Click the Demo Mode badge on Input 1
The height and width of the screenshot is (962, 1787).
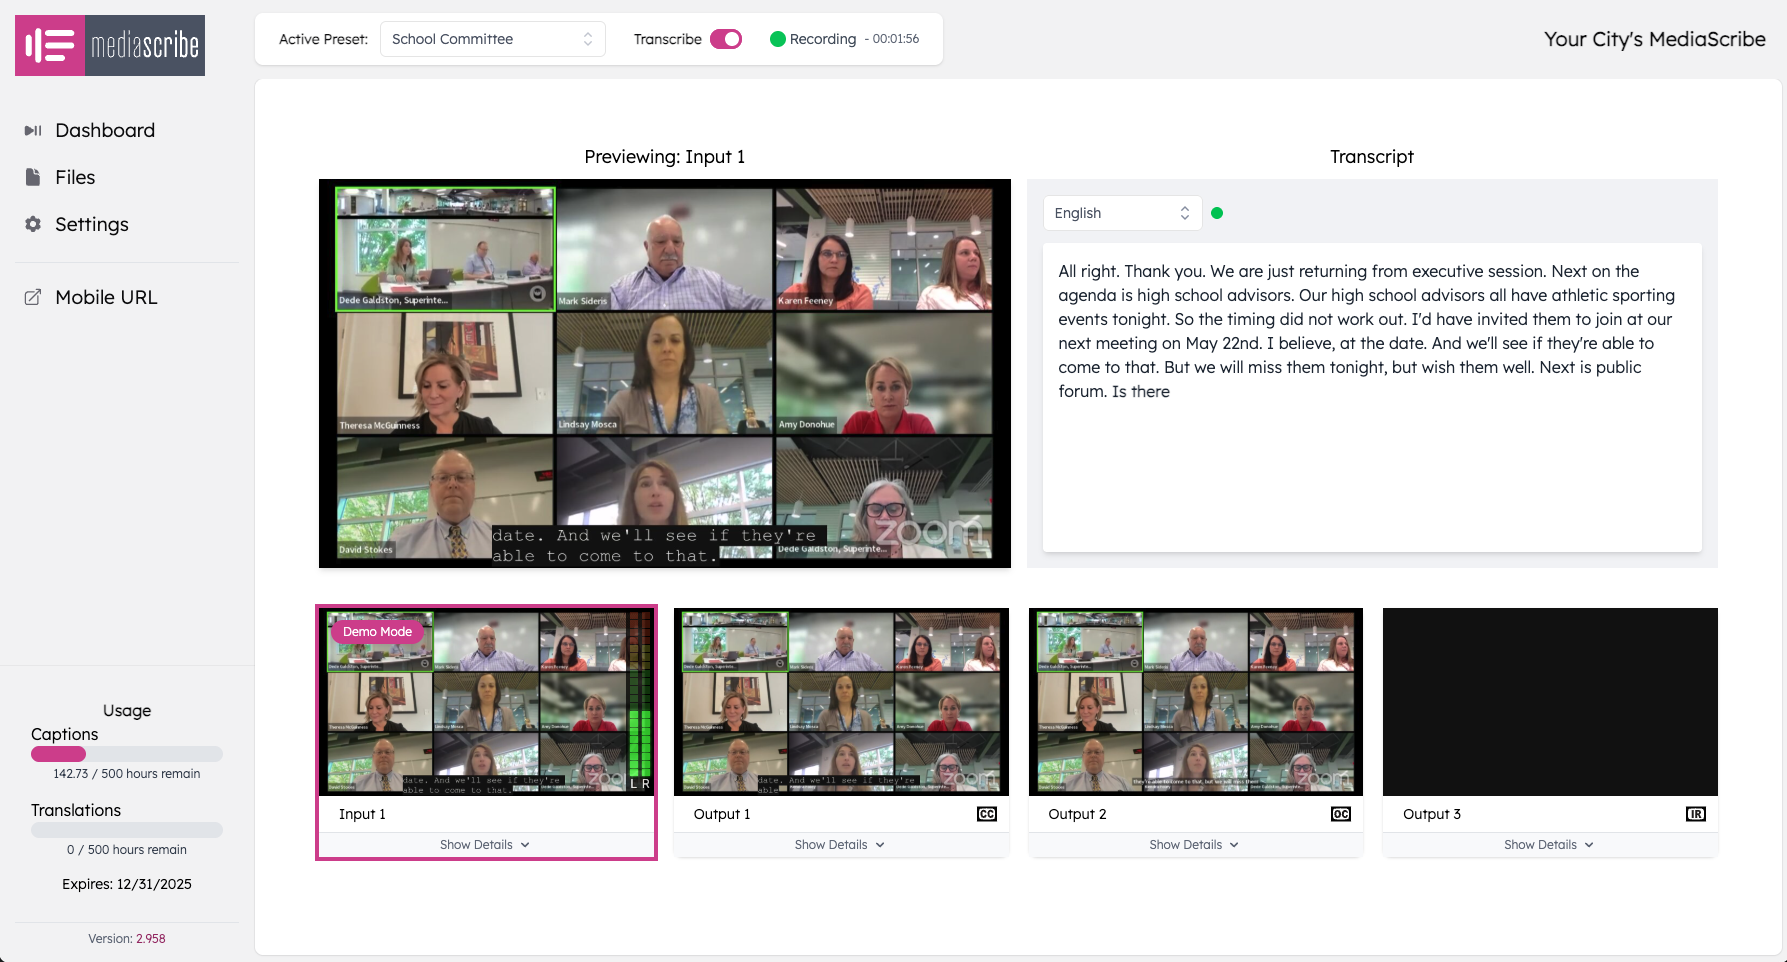coord(378,631)
